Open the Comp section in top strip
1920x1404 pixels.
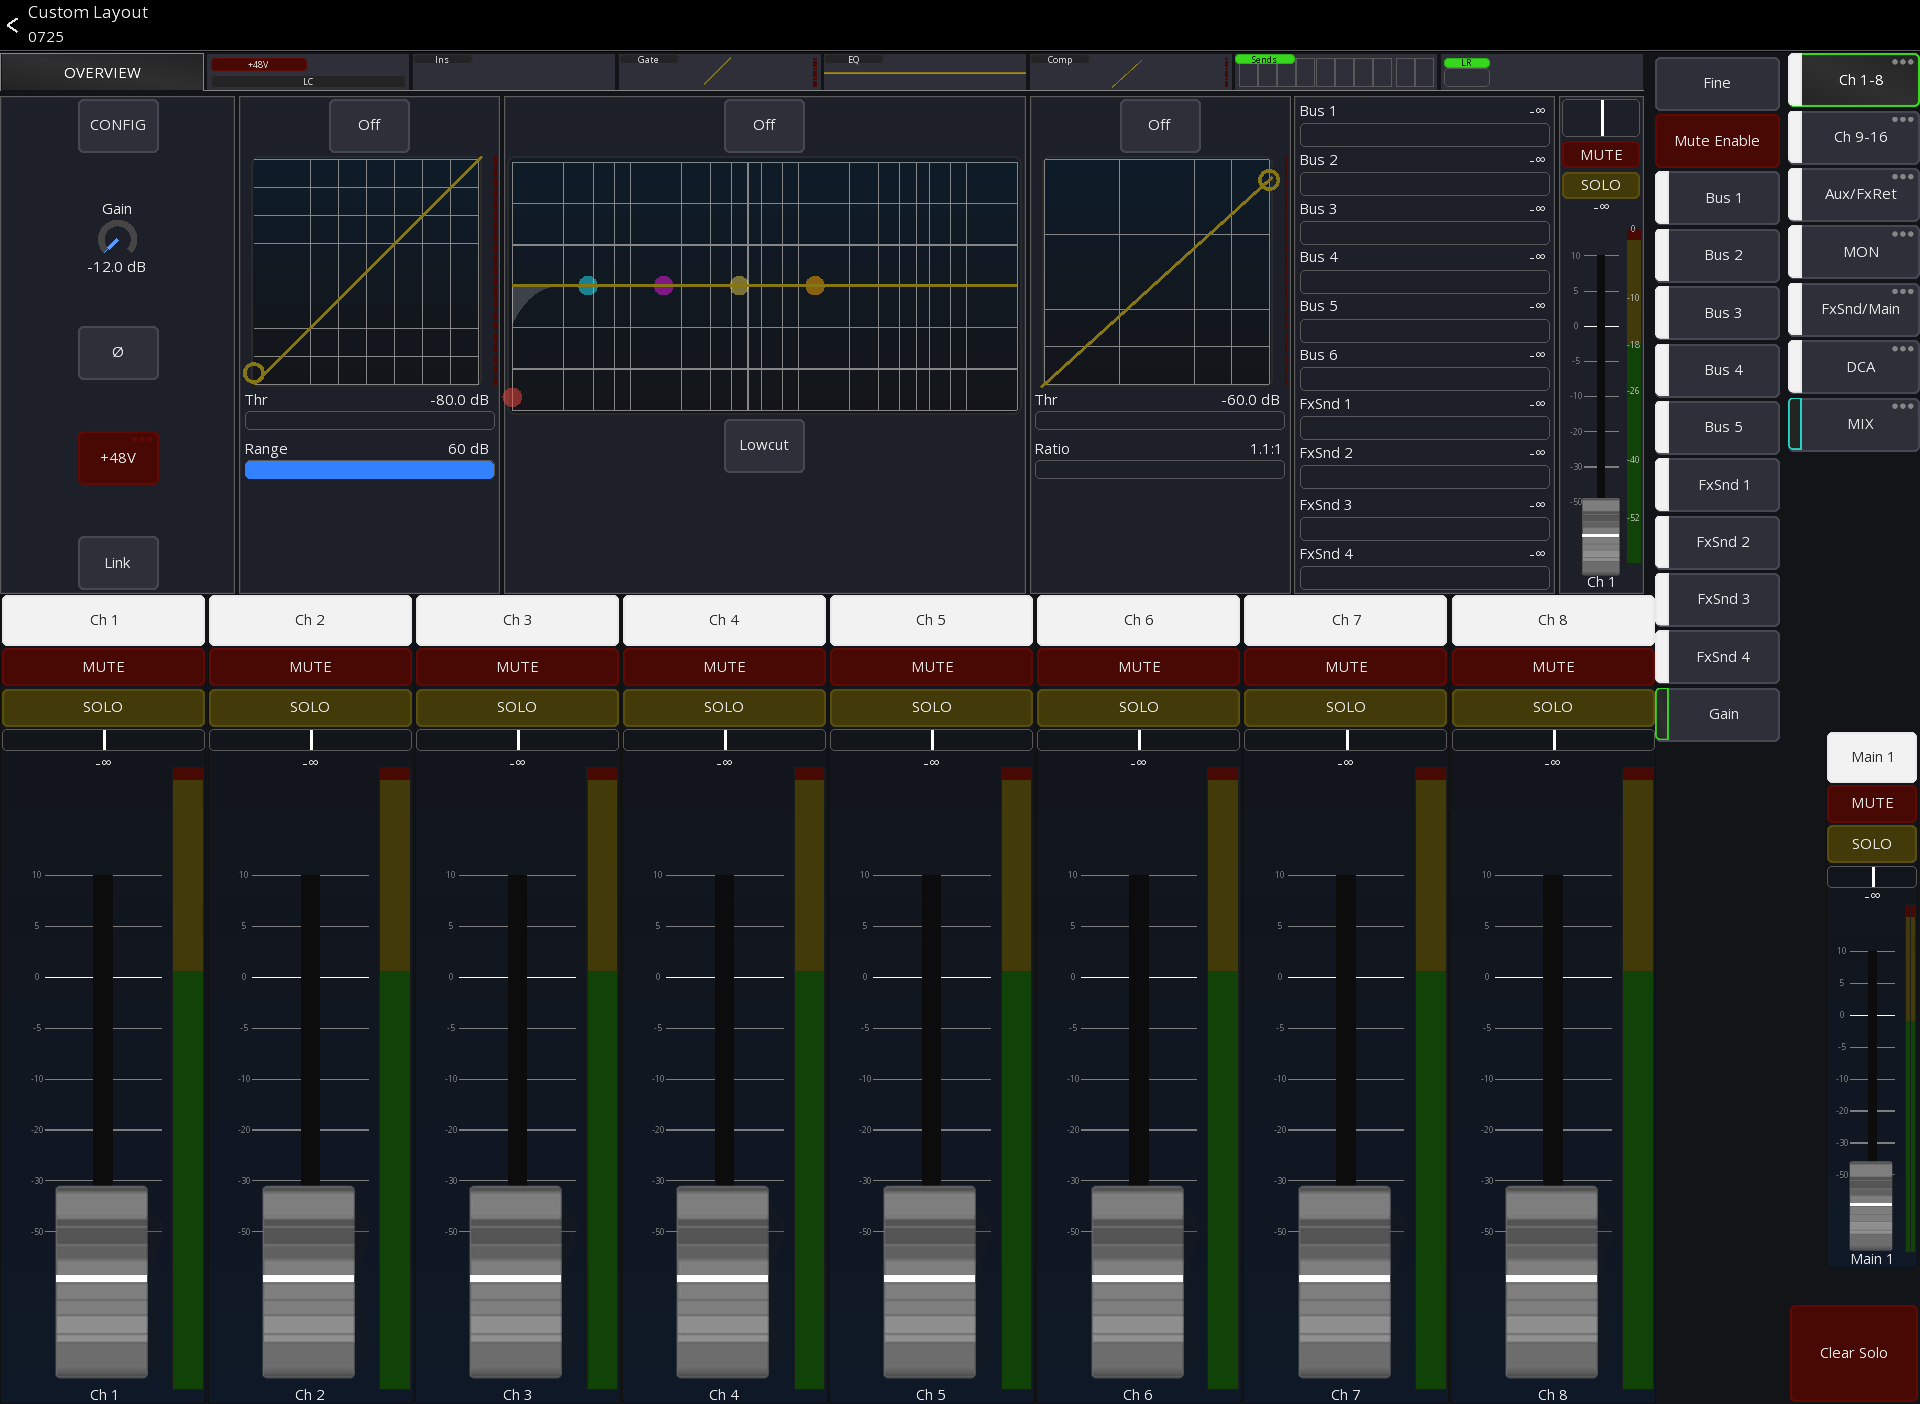pos(1130,72)
